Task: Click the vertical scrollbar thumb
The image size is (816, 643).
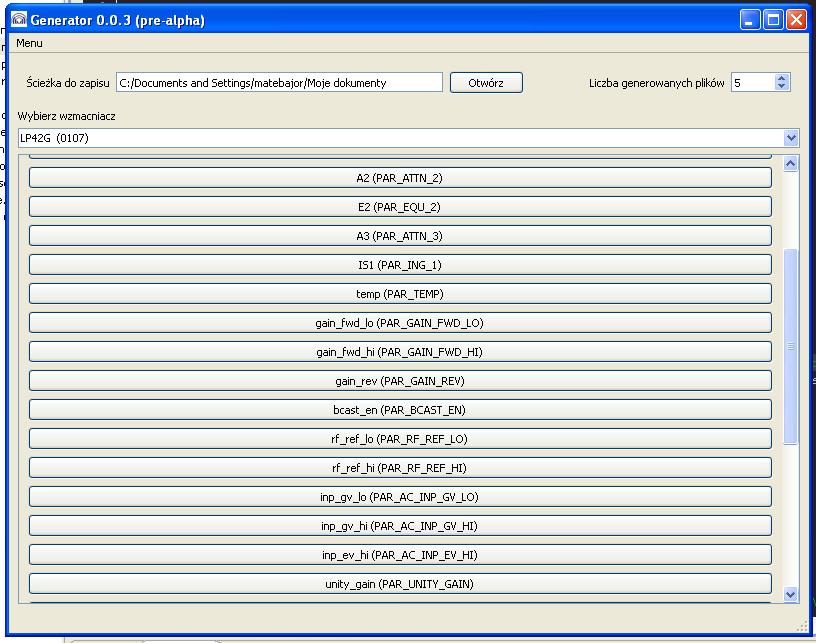Action: 791,345
